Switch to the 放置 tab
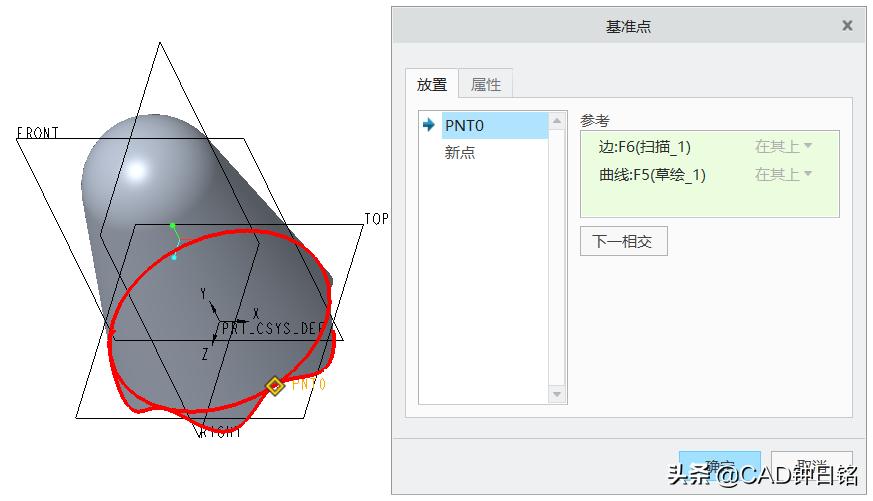This screenshot has height=501, width=873. 432,84
